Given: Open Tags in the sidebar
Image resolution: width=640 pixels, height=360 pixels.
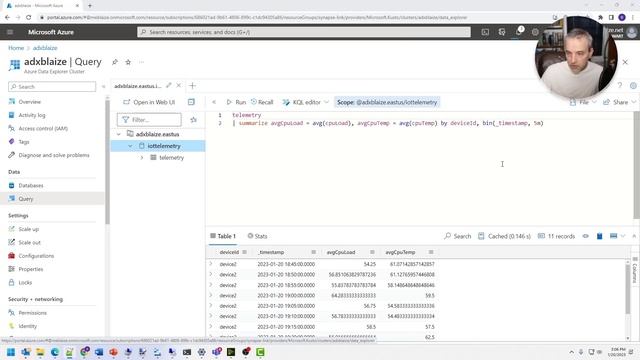Looking at the screenshot, I should 24,142.
